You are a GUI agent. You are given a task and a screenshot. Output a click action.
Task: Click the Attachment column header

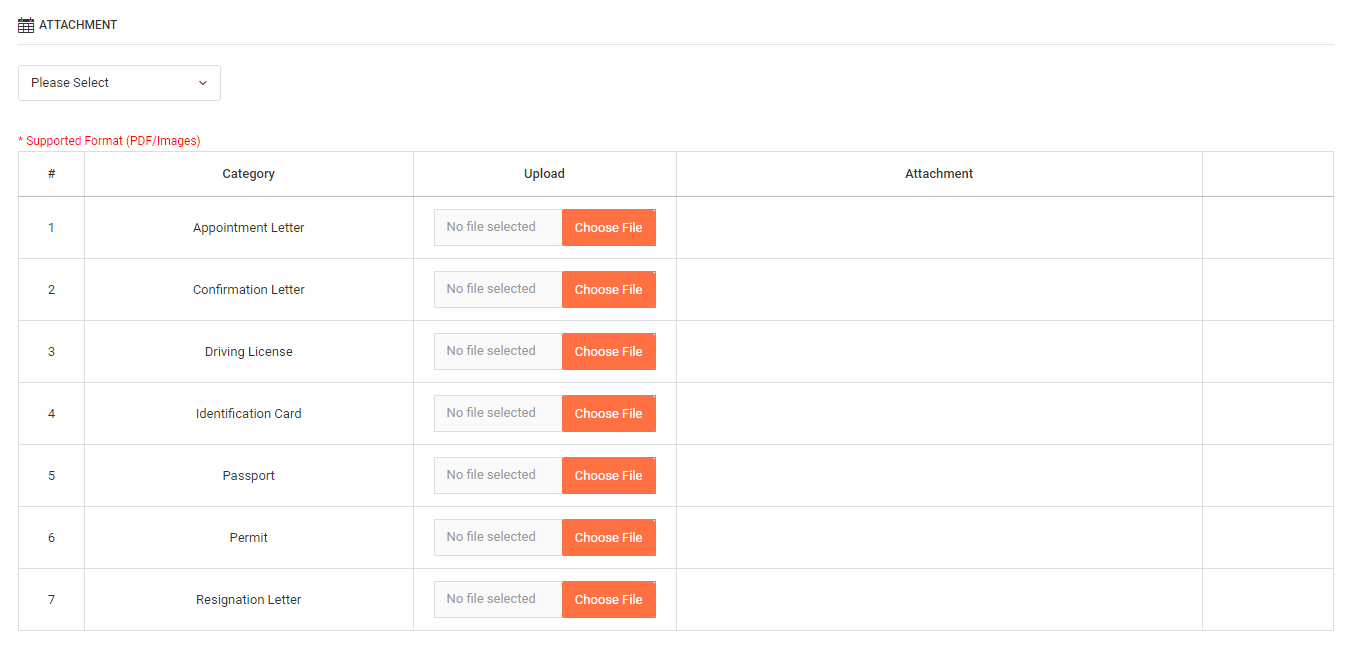938,173
